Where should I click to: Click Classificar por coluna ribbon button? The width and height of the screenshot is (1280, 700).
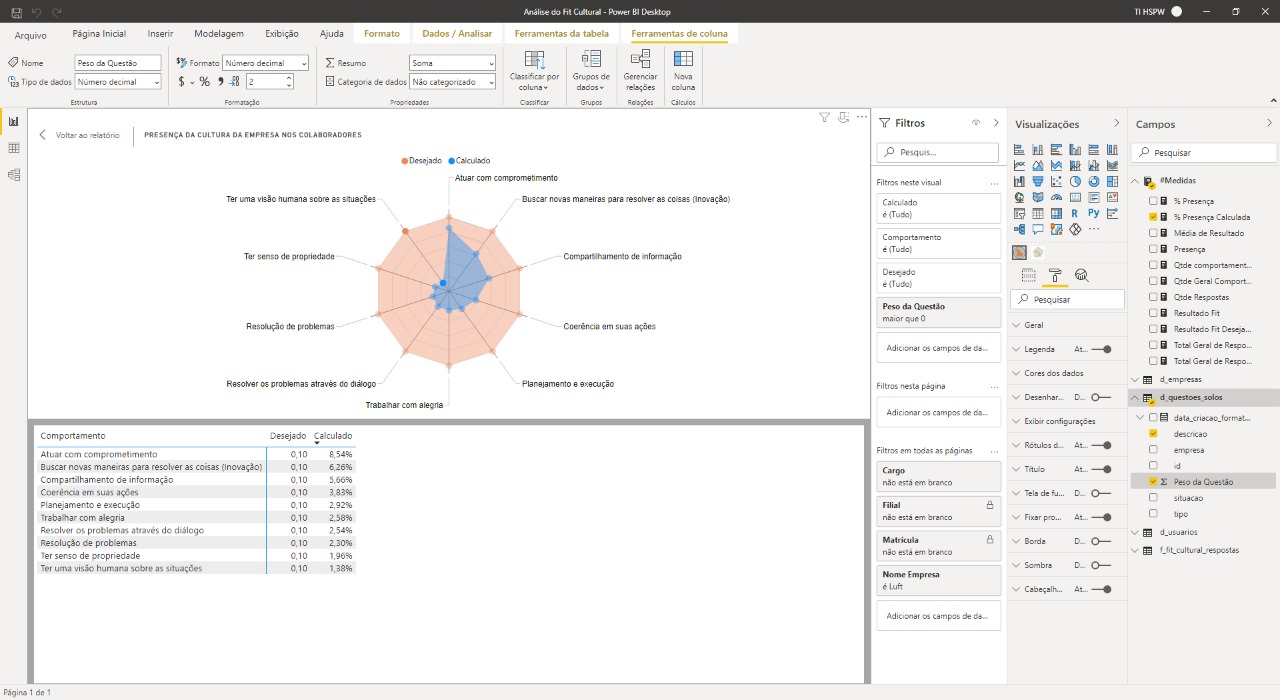pos(534,70)
